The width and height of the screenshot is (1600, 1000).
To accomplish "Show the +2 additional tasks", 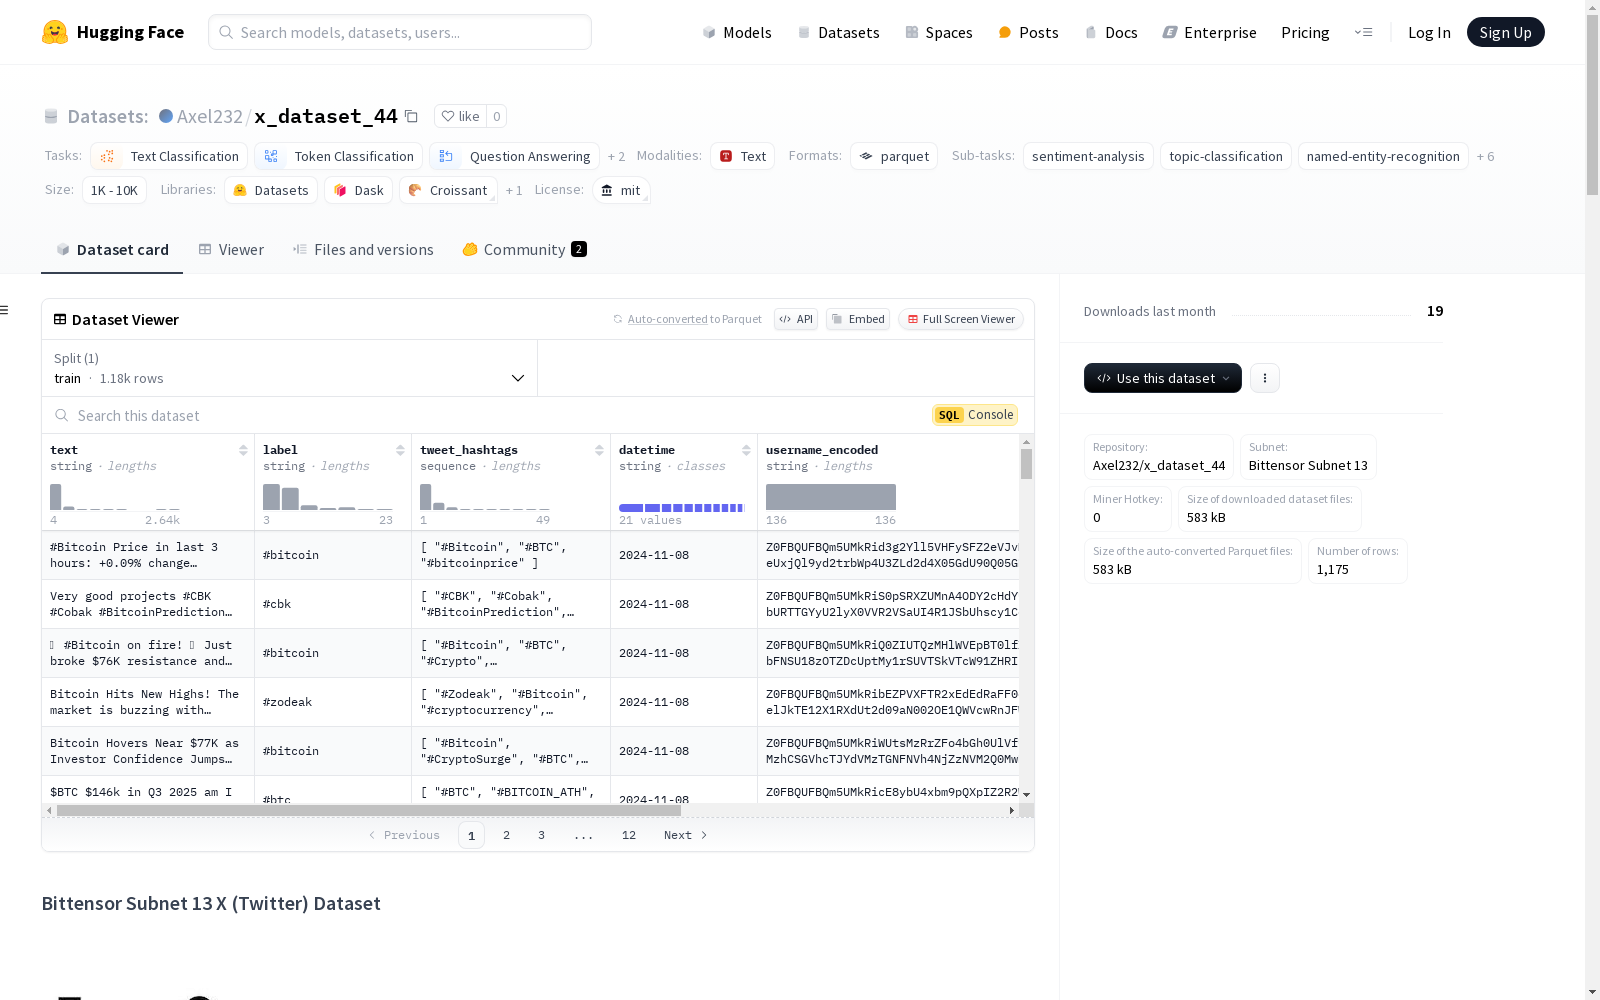I will pyautogui.click(x=616, y=157).
